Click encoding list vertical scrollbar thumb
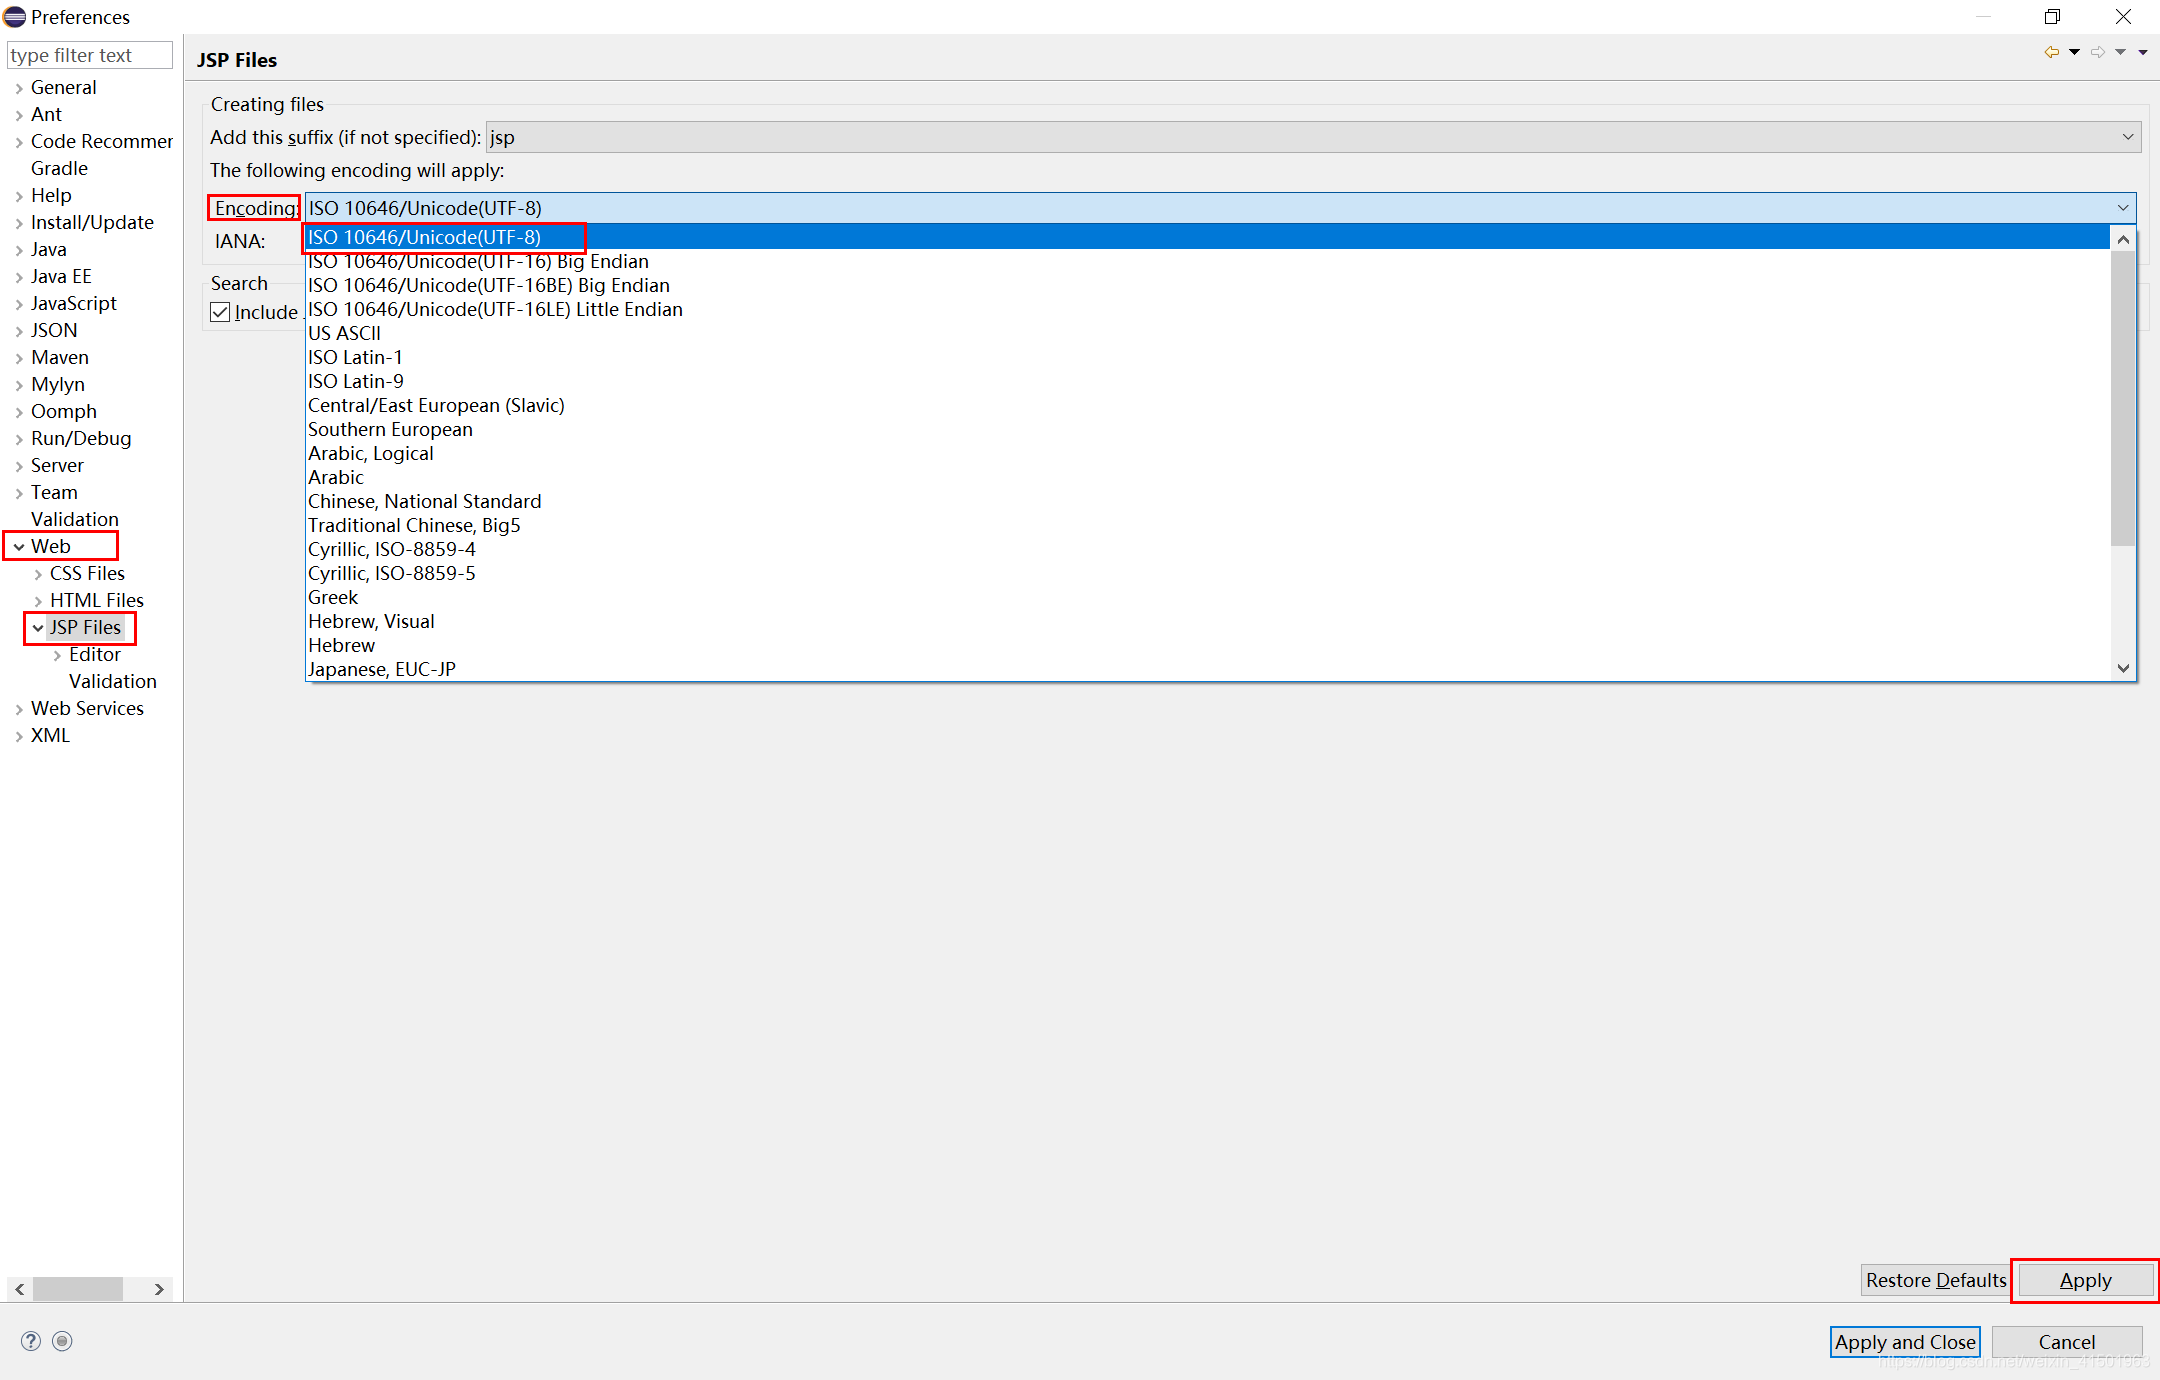This screenshot has width=2160, height=1380. [x=2123, y=399]
